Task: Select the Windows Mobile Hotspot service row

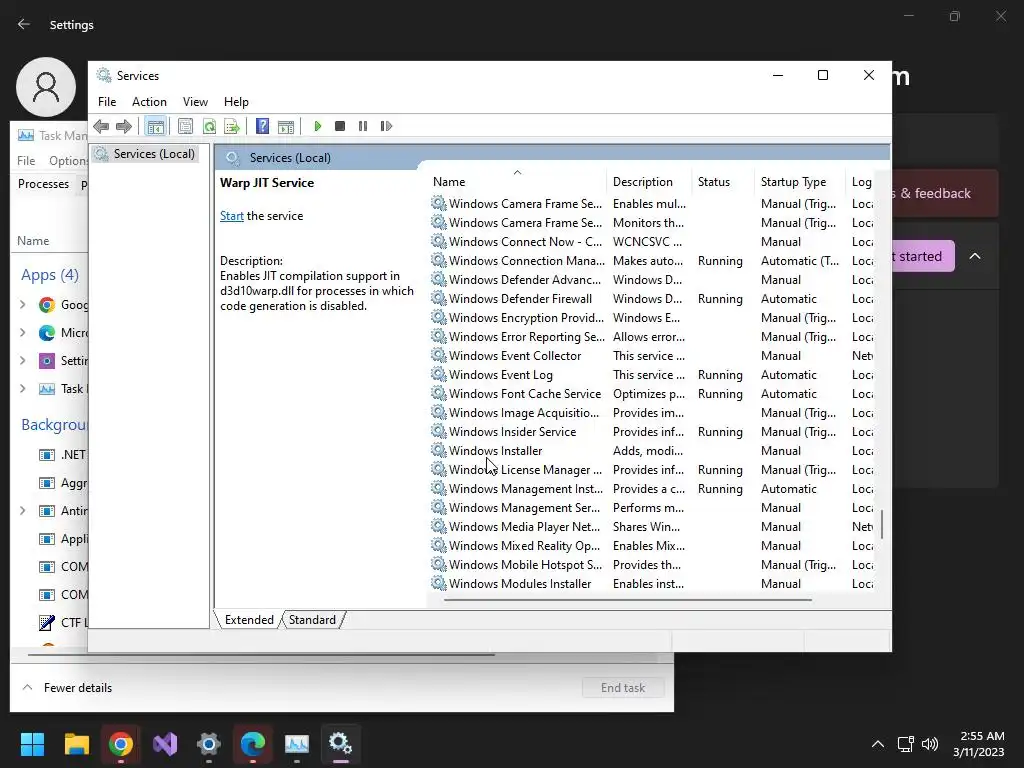Action: pyautogui.click(x=651, y=565)
